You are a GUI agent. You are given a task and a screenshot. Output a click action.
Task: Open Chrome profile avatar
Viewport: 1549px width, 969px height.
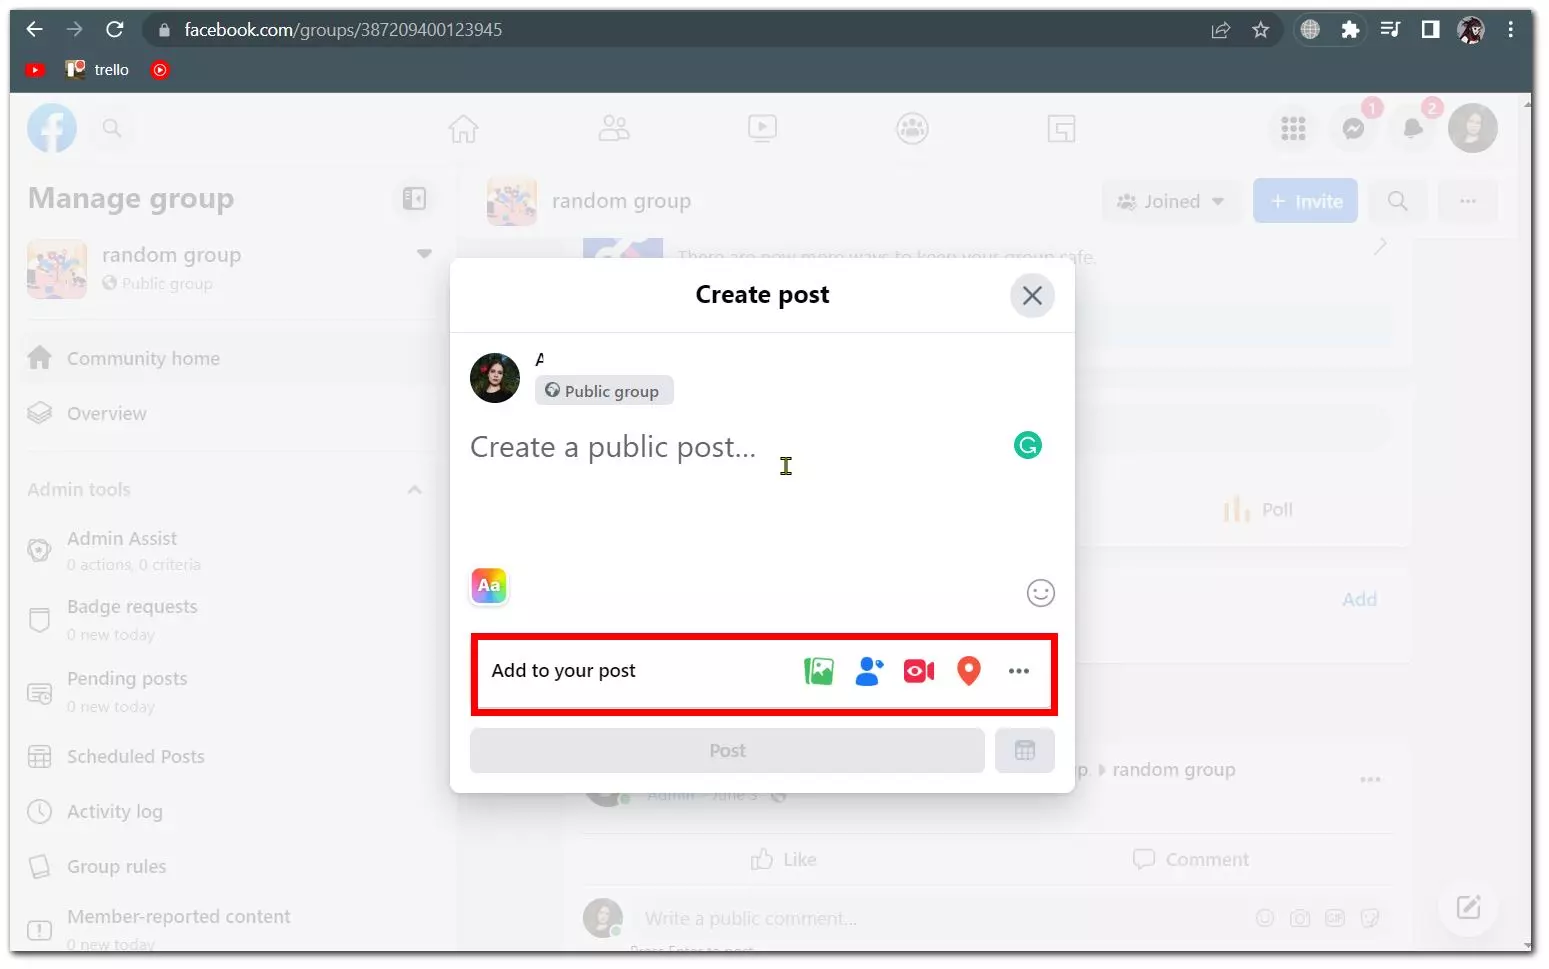(1471, 30)
